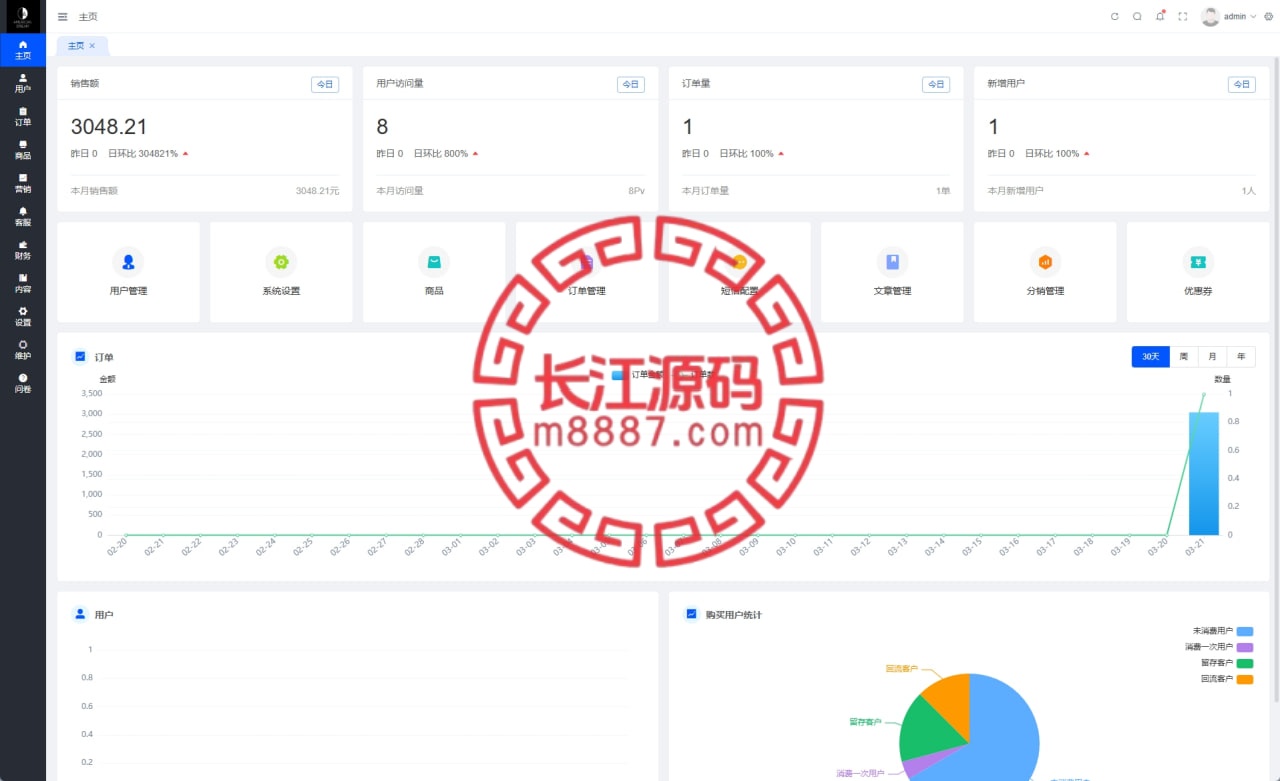The image size is (1280, 781).
Task: Toggle the 未消费用户 legend item
Action: pyautogui.click(x=1223, y=631)
